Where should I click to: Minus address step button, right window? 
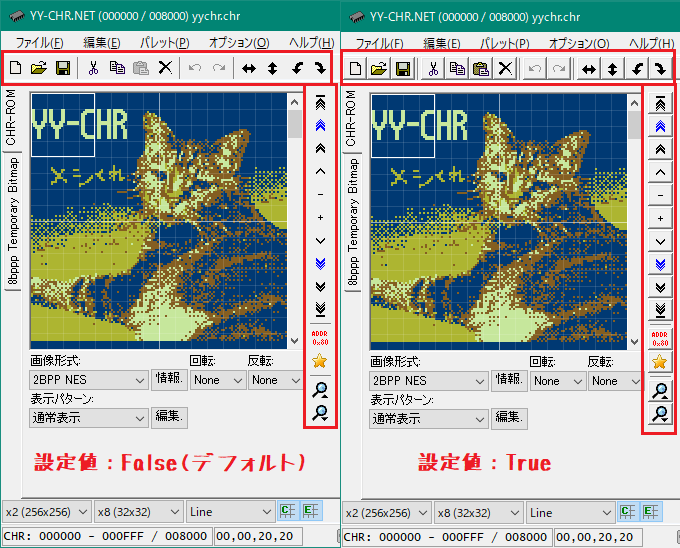coord(660,195)
